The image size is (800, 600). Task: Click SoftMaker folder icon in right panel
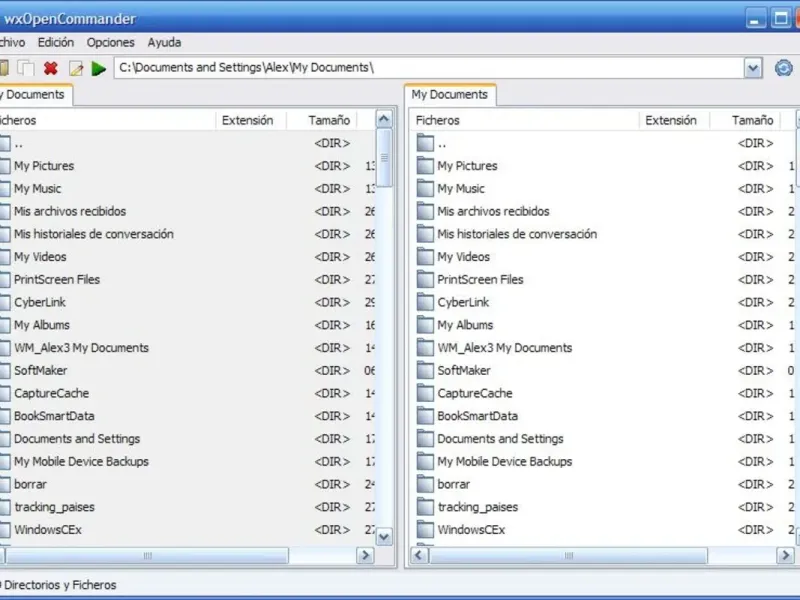point(425,370)
